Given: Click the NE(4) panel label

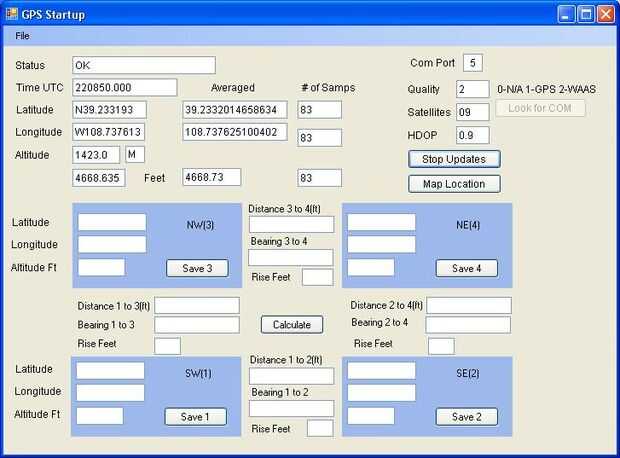Looking at the screenshot, I should [x=468, y=225].
